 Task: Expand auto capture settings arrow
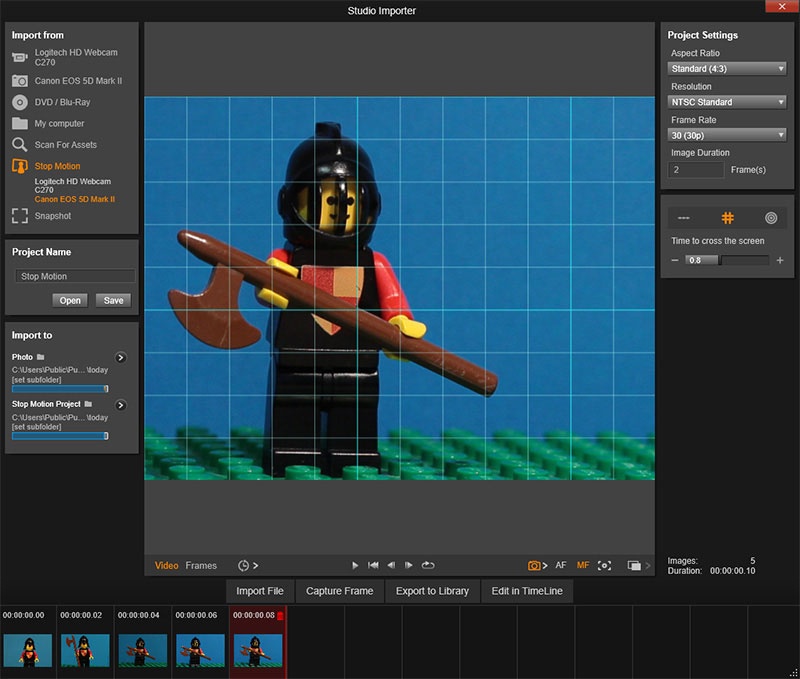256,566
